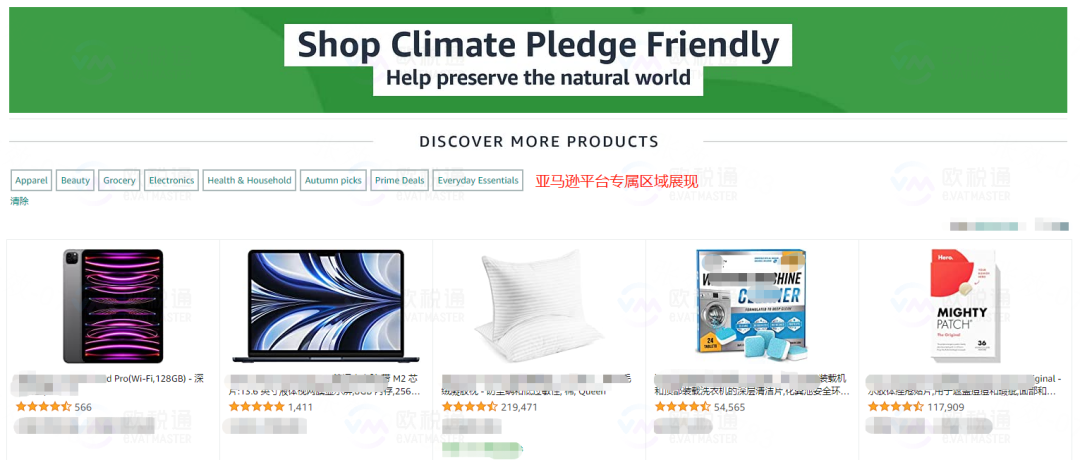
Task: Open the washing machine cleaner product image
Action: (x=751, y=306)
